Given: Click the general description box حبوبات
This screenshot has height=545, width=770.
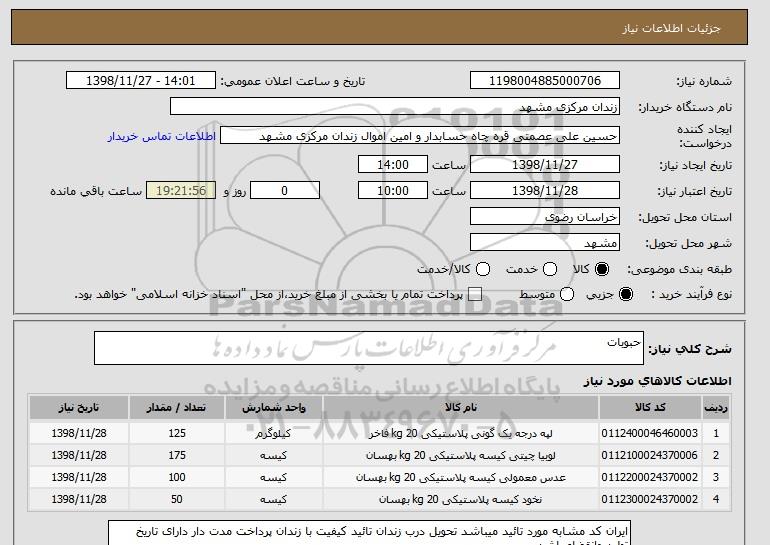Looking at the screenshot, I should 369,348.
